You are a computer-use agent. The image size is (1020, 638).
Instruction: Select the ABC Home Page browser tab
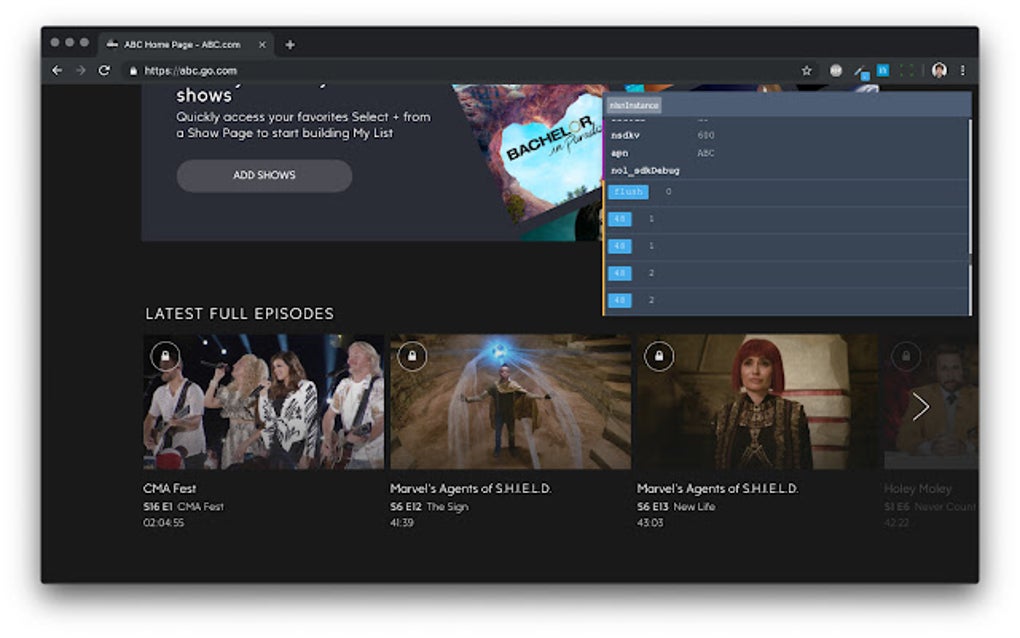[180, 45]
